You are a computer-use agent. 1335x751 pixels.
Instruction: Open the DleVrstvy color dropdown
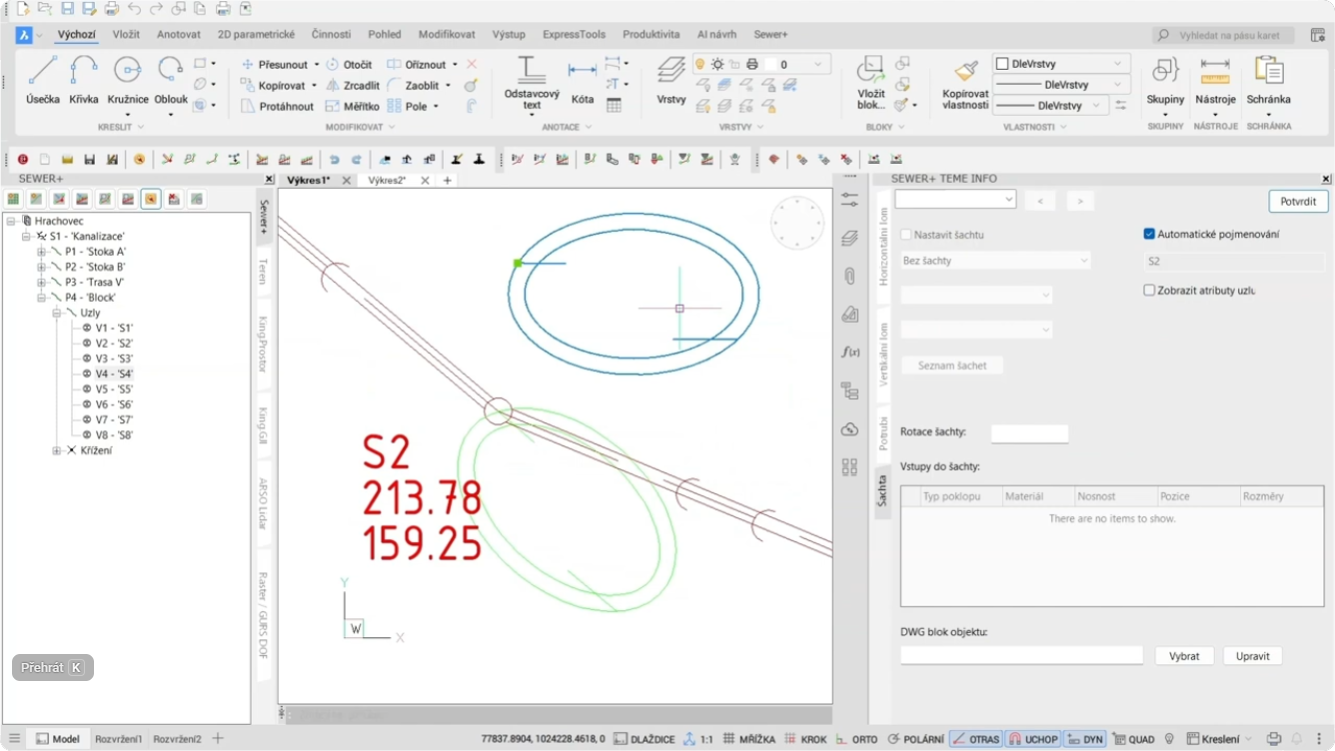1061,63
